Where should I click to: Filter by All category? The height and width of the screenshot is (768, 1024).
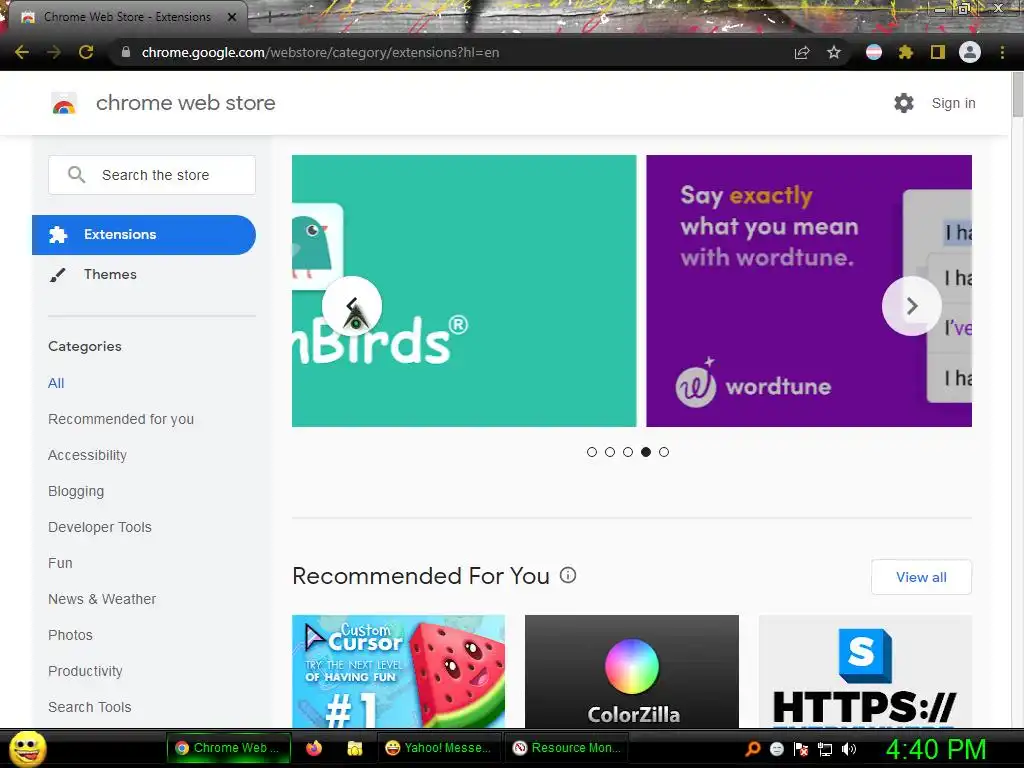point(56,383)
